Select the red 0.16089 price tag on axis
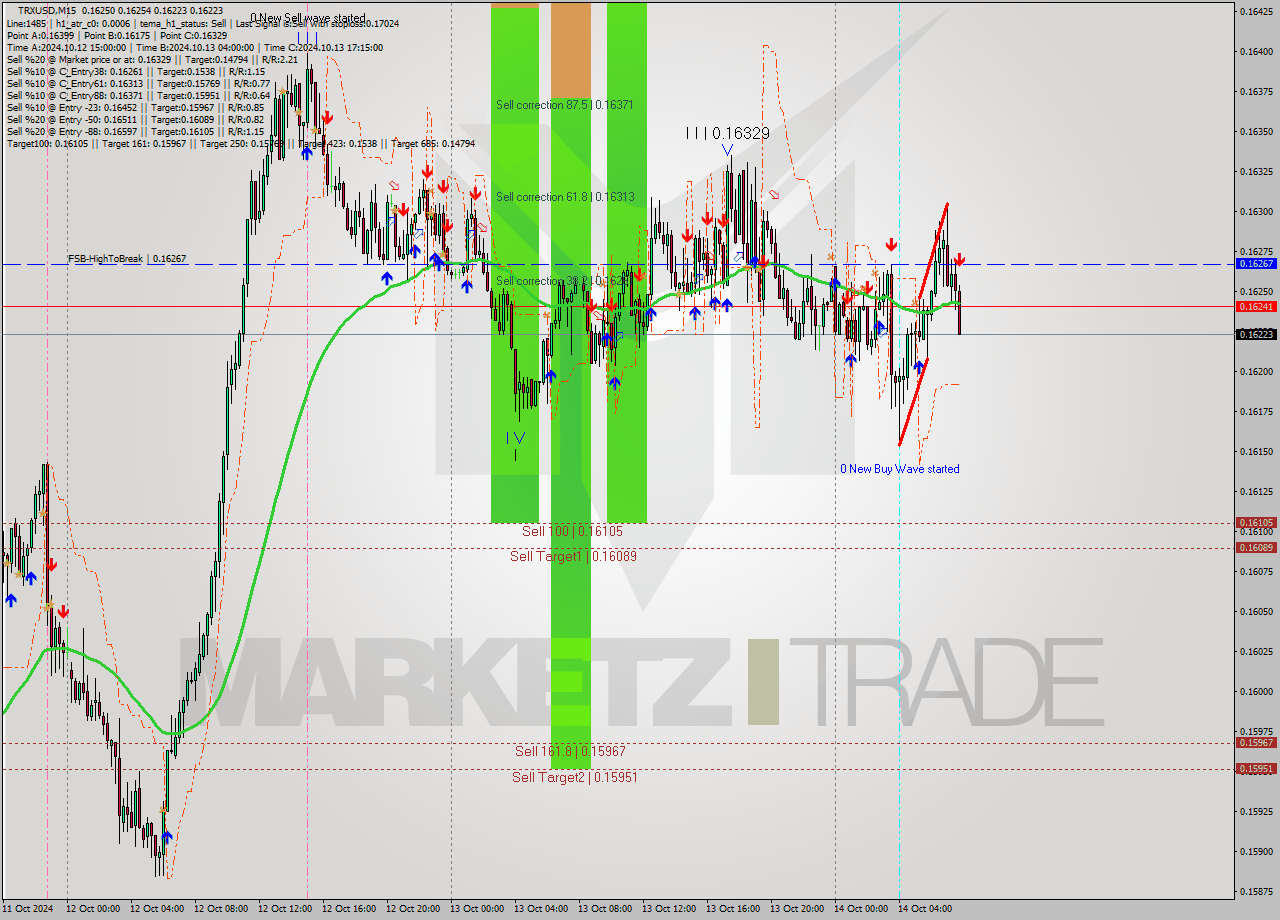The width and height of the screenshot is (1280, 920). coord(1256,547)
